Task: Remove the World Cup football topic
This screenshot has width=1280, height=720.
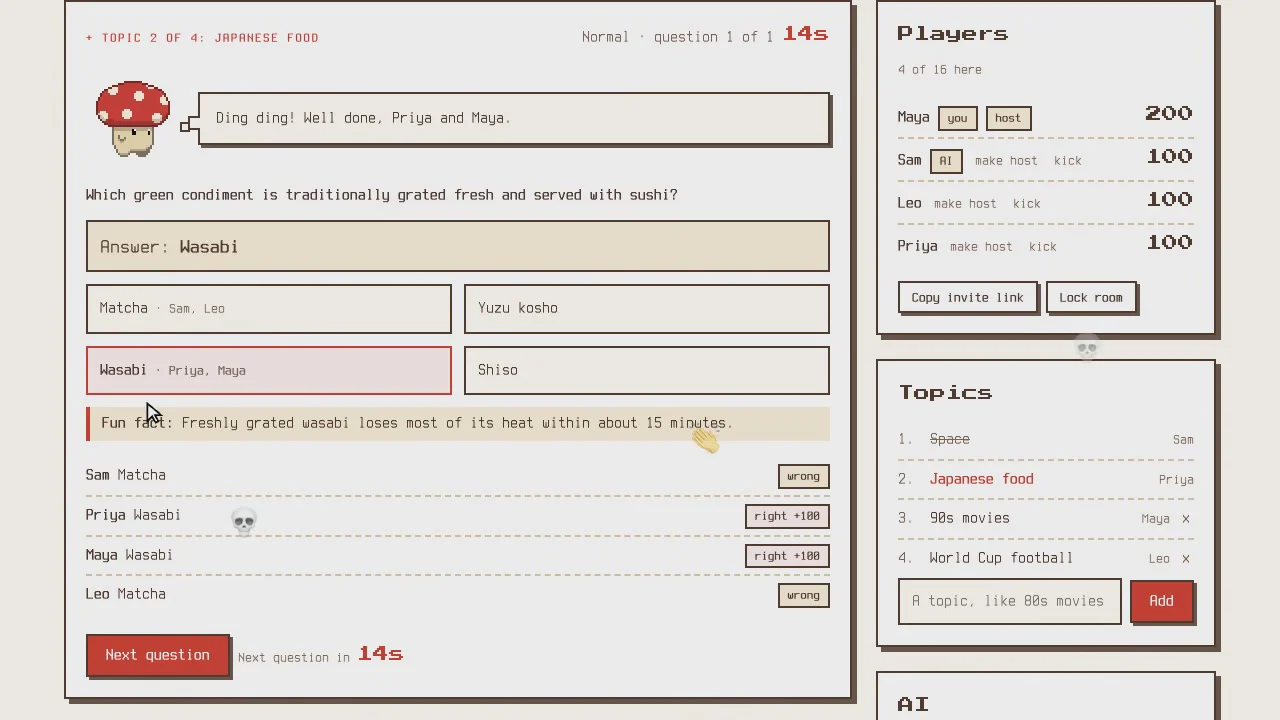Action: tap(1186, 559)
